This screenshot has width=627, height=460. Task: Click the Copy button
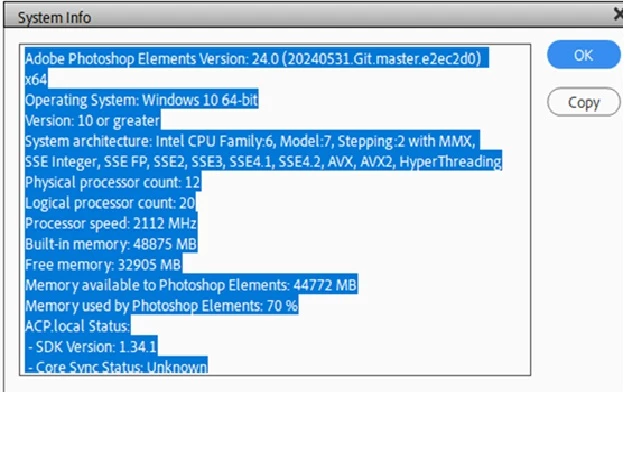coord(583,102)
